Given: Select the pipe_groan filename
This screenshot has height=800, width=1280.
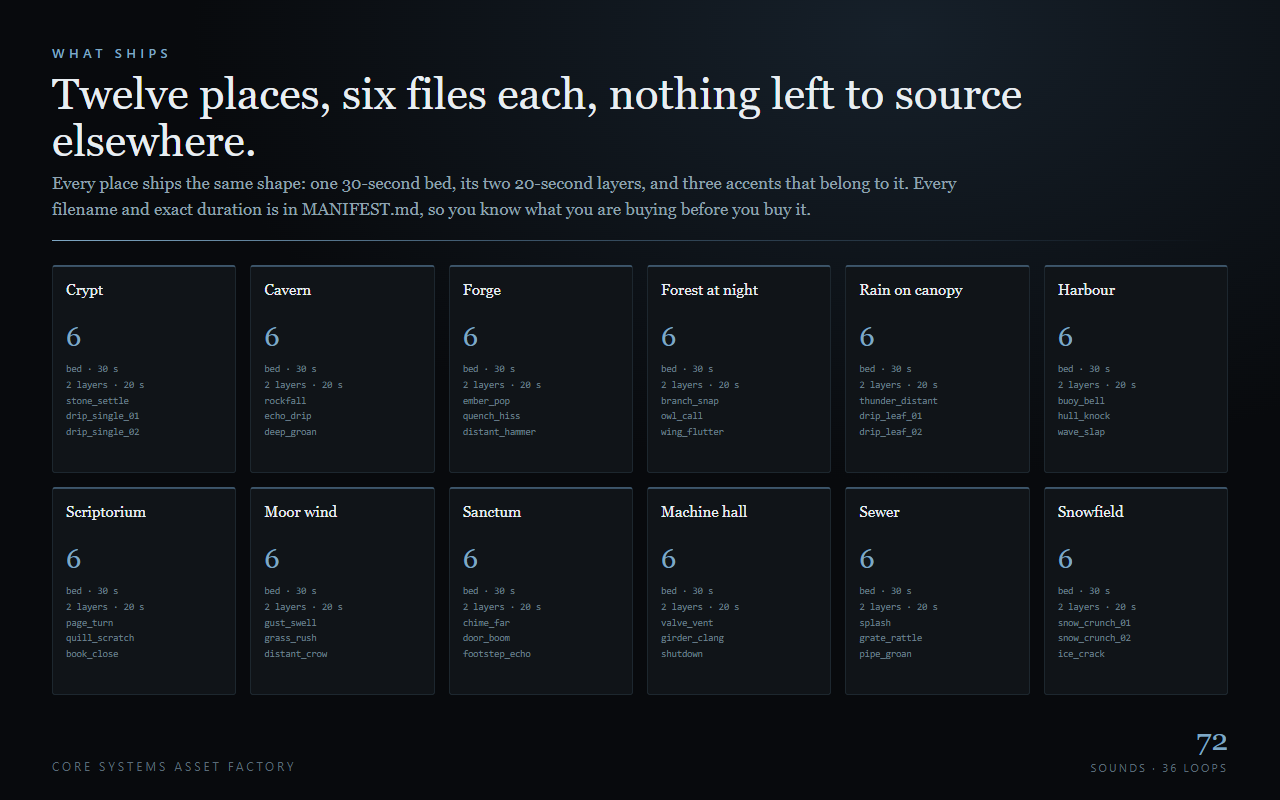Looking at the screenshot, I should tap(885, 654).
